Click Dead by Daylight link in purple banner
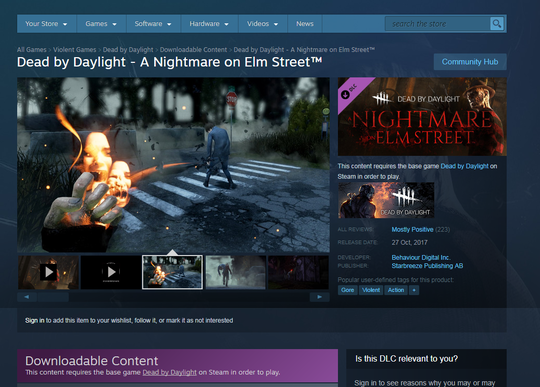The width and height of the screenshot is (540, 387). (x=169, y=373)
